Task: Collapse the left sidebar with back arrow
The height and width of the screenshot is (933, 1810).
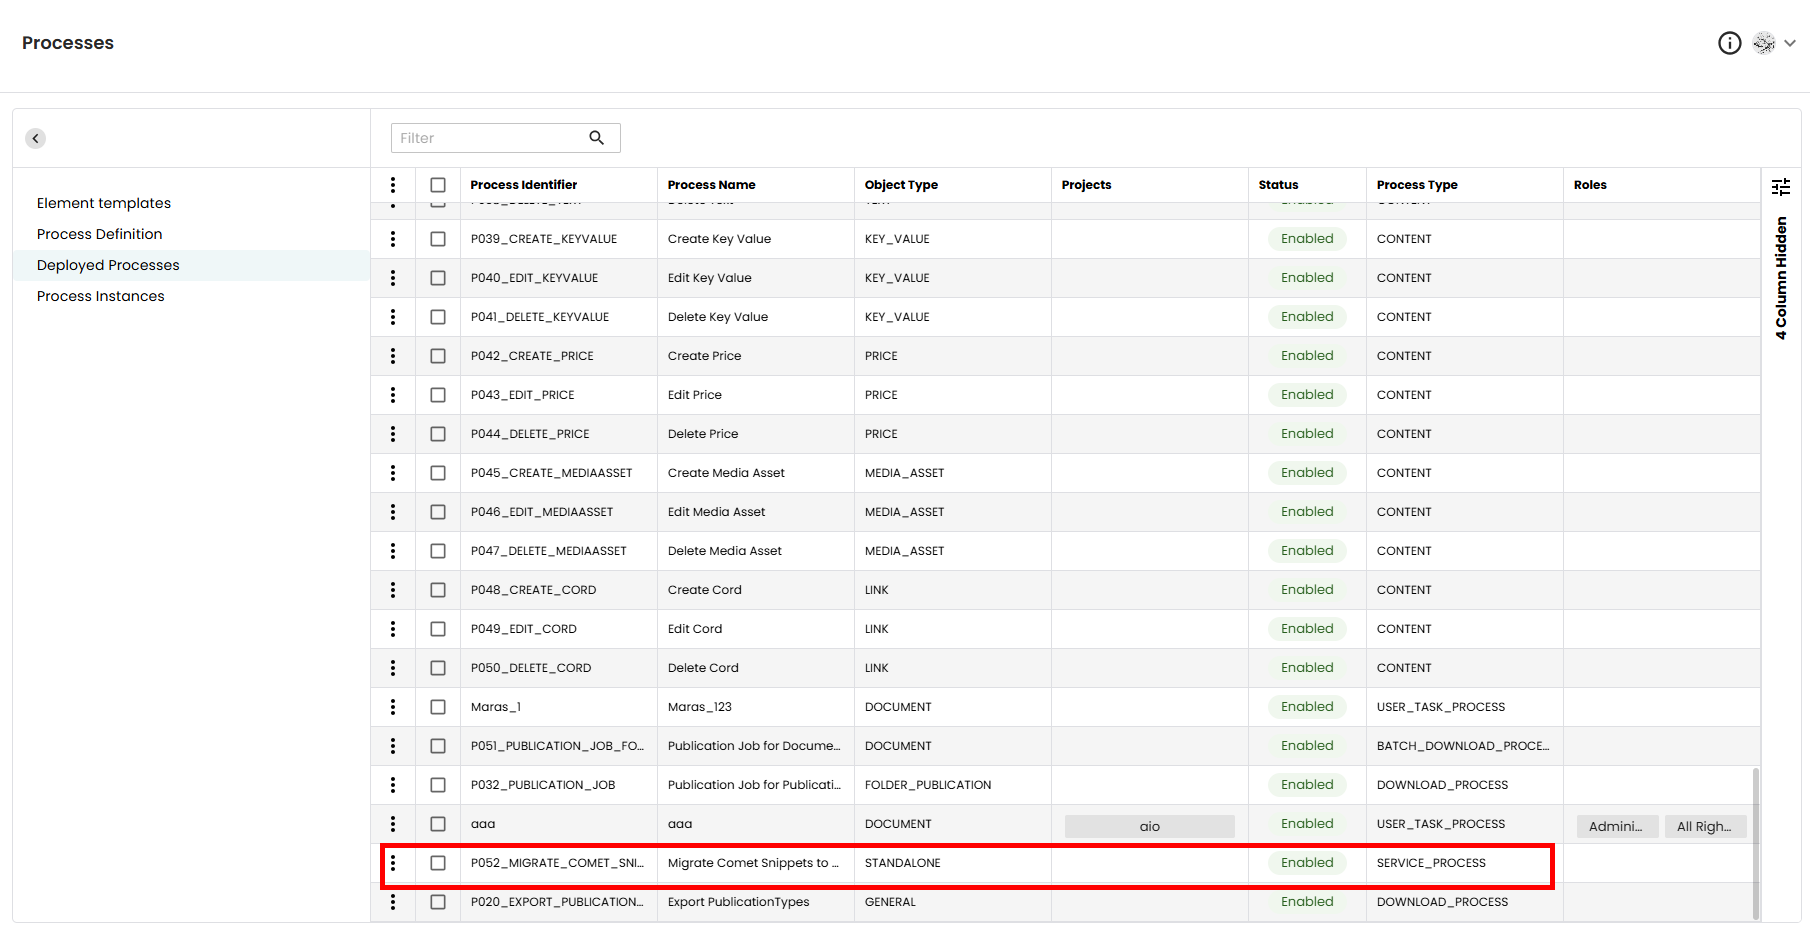Action: coord(36,138)
